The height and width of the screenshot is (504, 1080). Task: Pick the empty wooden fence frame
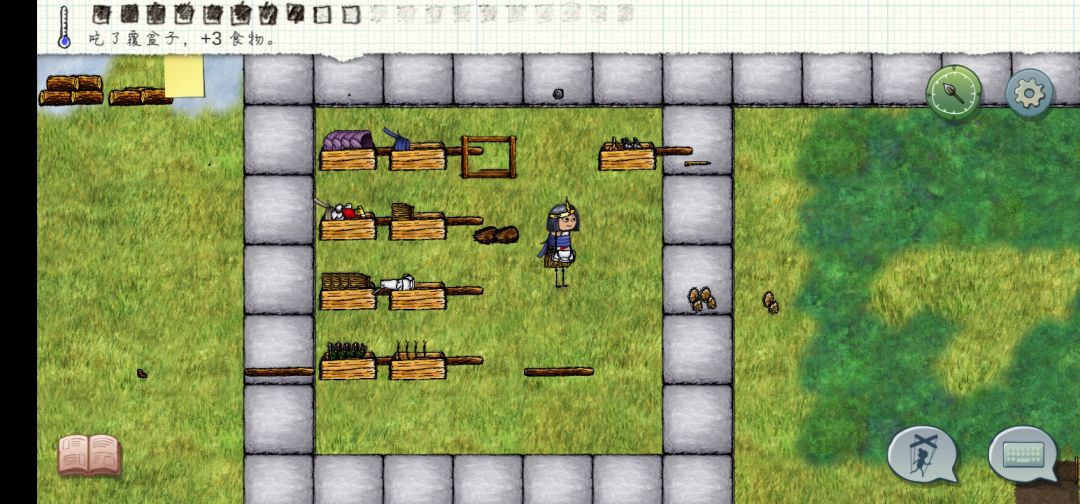488,157
